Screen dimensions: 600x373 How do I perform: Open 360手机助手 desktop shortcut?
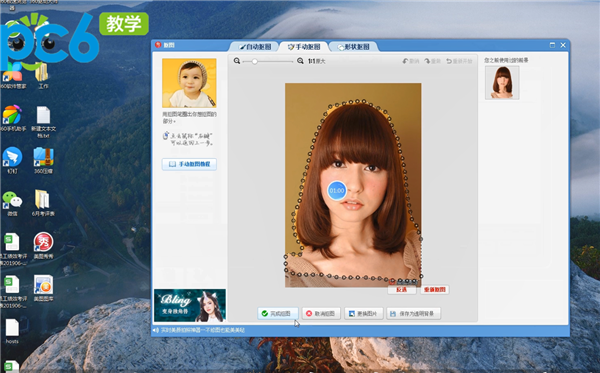tap(13, 118)
